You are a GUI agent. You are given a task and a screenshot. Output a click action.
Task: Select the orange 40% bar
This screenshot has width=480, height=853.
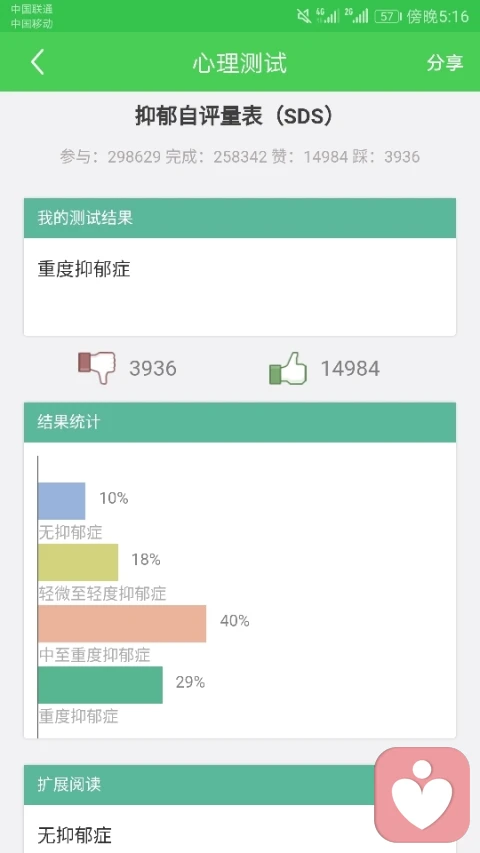click(122, 623)
